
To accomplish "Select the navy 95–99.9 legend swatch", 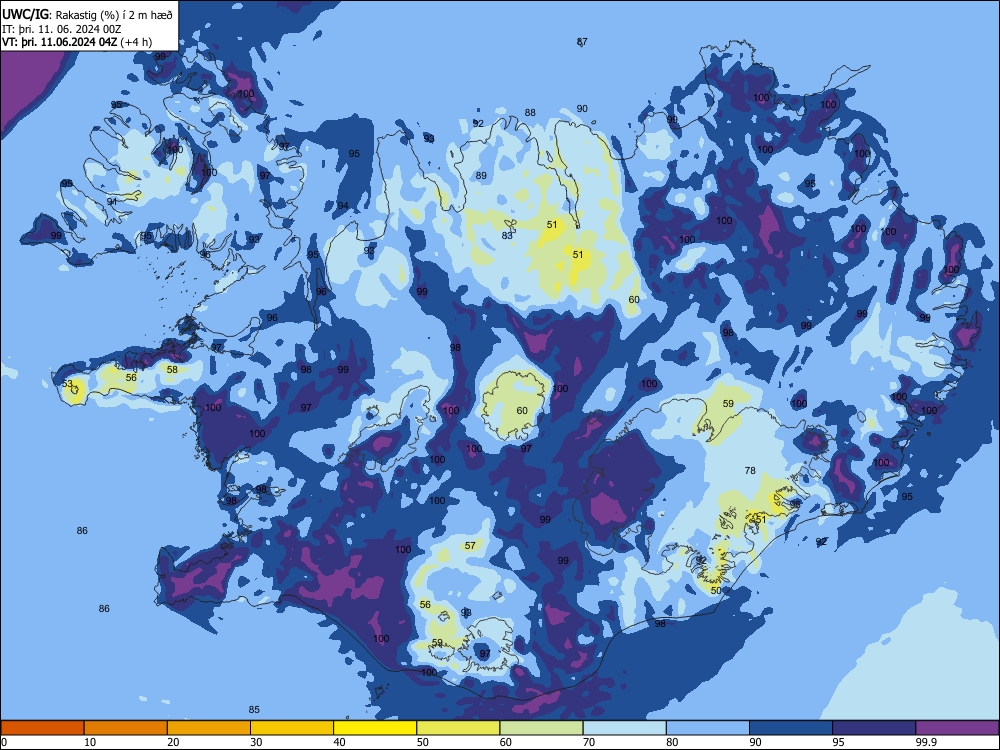I will click(874, 728).
